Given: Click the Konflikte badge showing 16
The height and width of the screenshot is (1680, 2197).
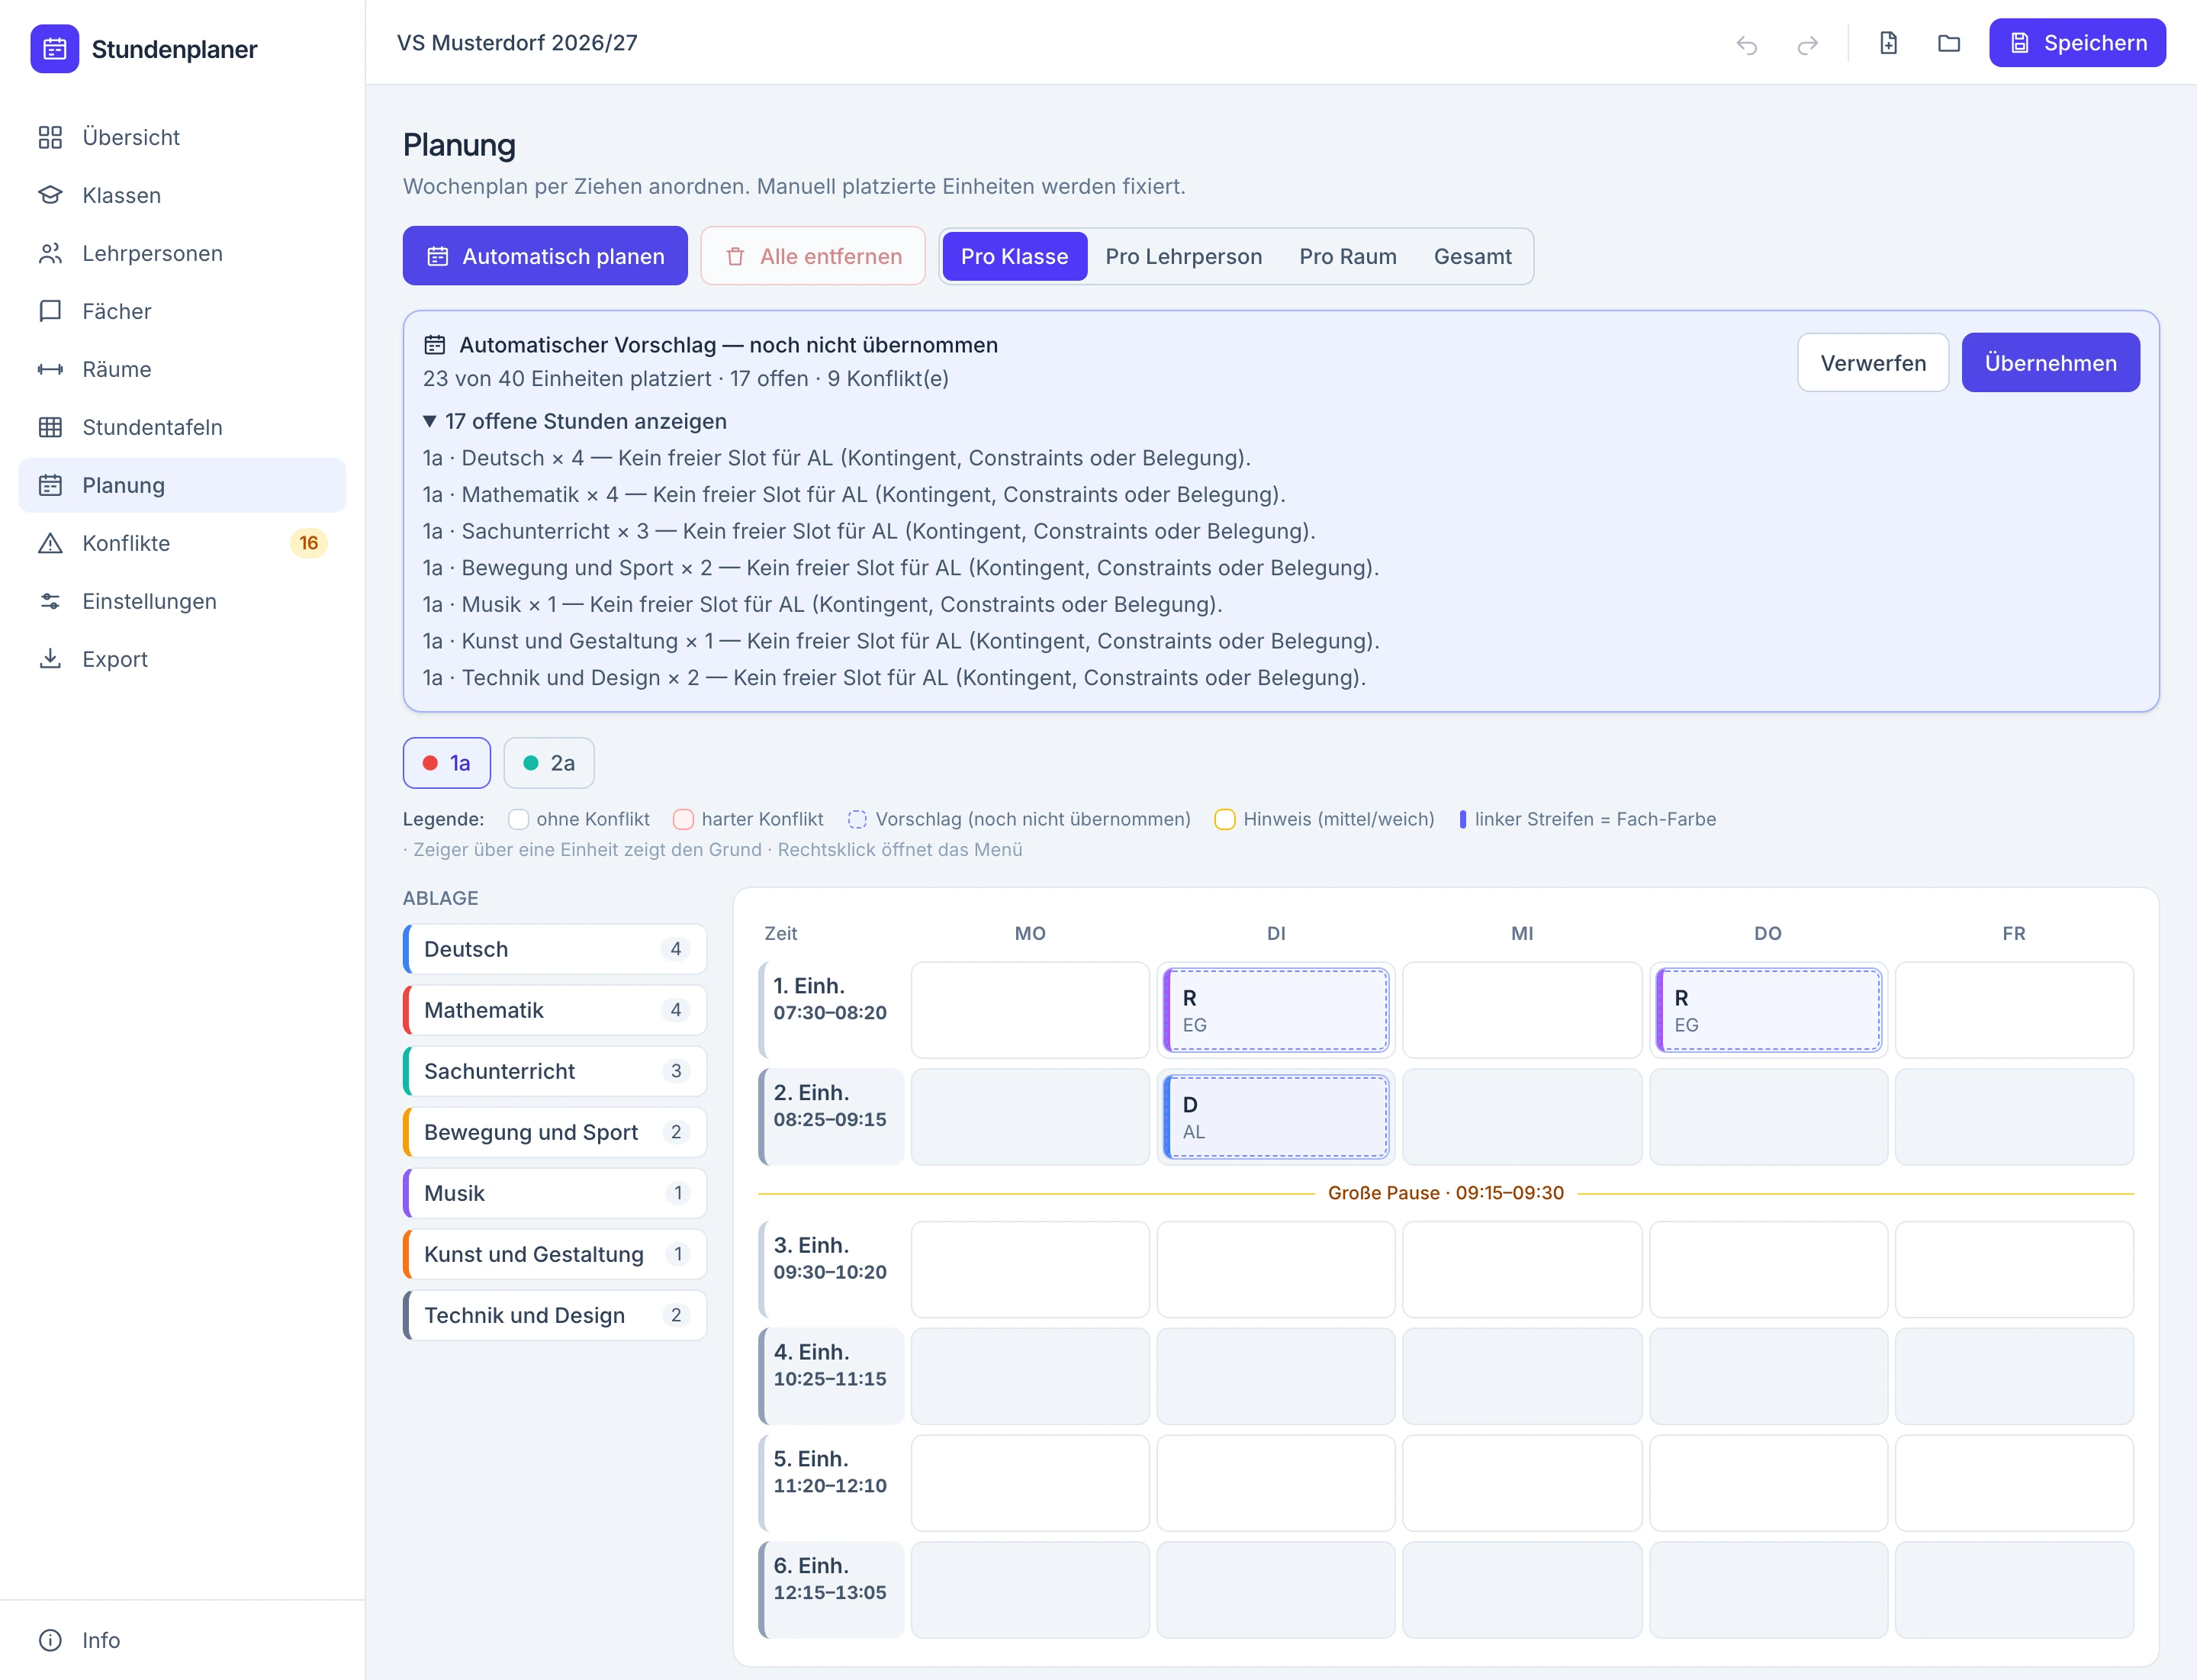Looking at the screenshot, I should (x=308, y=543).
